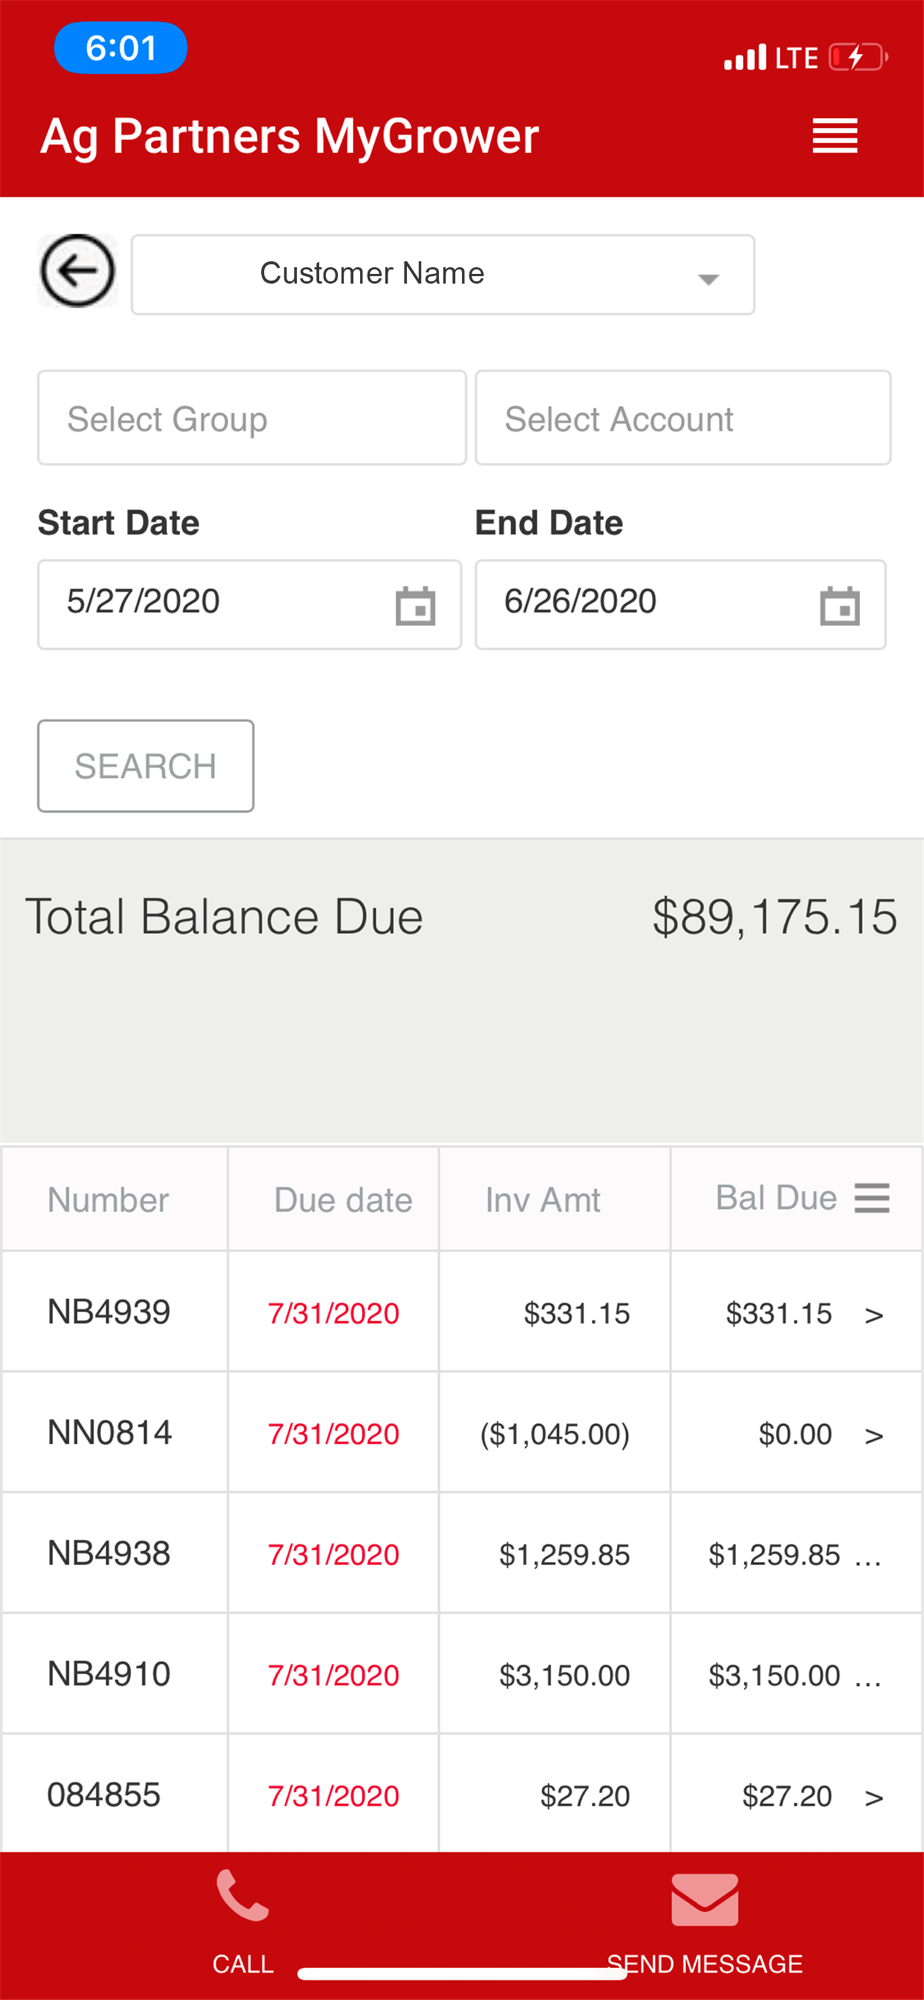
Task: Expand invoice NN0814 row arrow
Action: tap(874, 1436)
